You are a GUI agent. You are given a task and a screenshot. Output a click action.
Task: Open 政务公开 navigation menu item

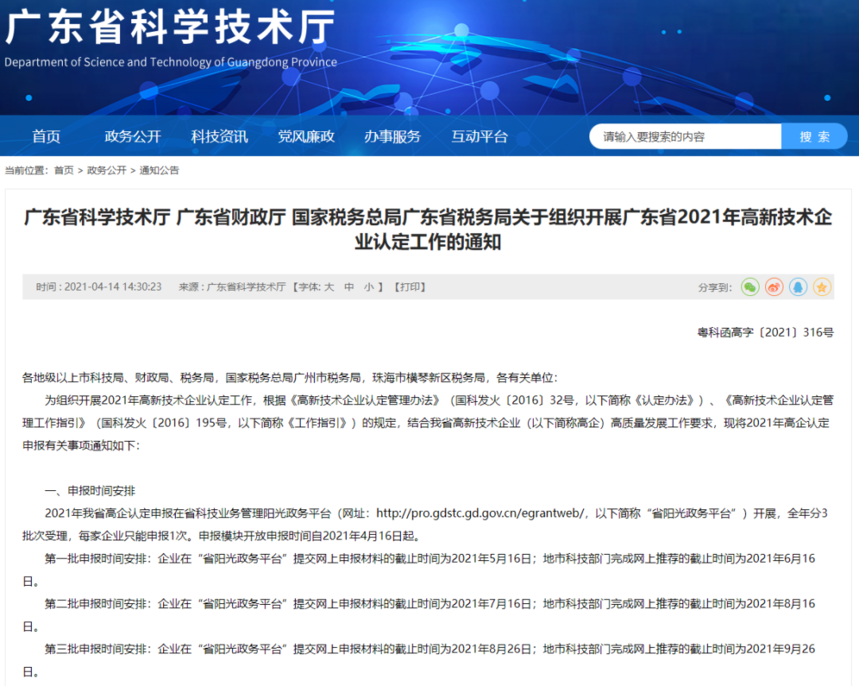pyautogui.click(x=133, y=136)
